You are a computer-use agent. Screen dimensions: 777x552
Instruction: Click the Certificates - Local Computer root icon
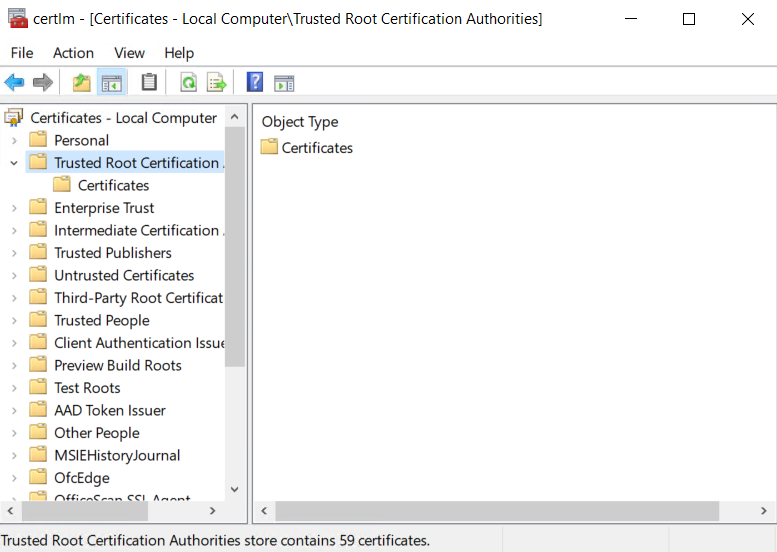[x=13, y=118]
